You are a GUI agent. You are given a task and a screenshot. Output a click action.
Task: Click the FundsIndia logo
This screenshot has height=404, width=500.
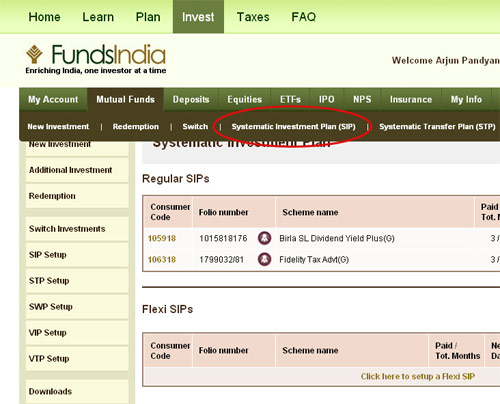(x=96, y=59)
